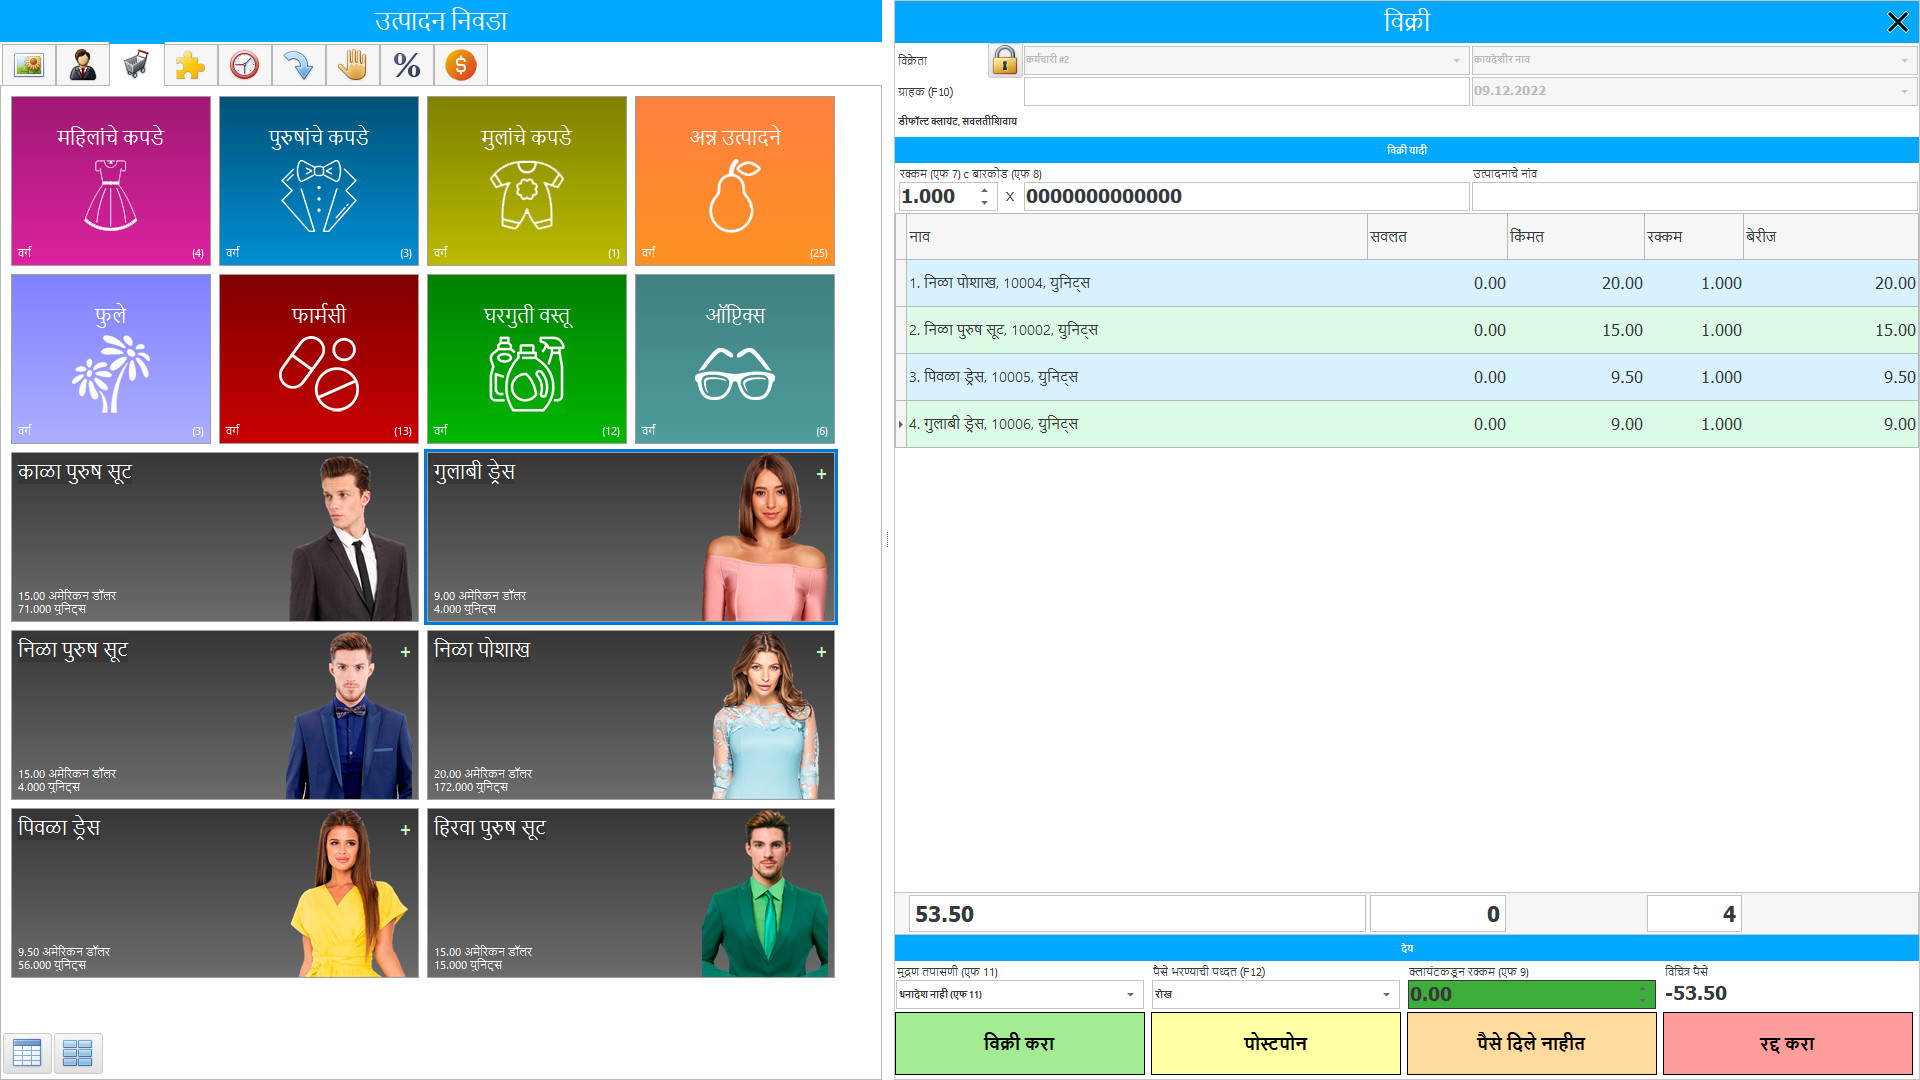Open the yellow puzzle piece tab
This screenshot has height=1080, width=1920.
tap(190, 66)
